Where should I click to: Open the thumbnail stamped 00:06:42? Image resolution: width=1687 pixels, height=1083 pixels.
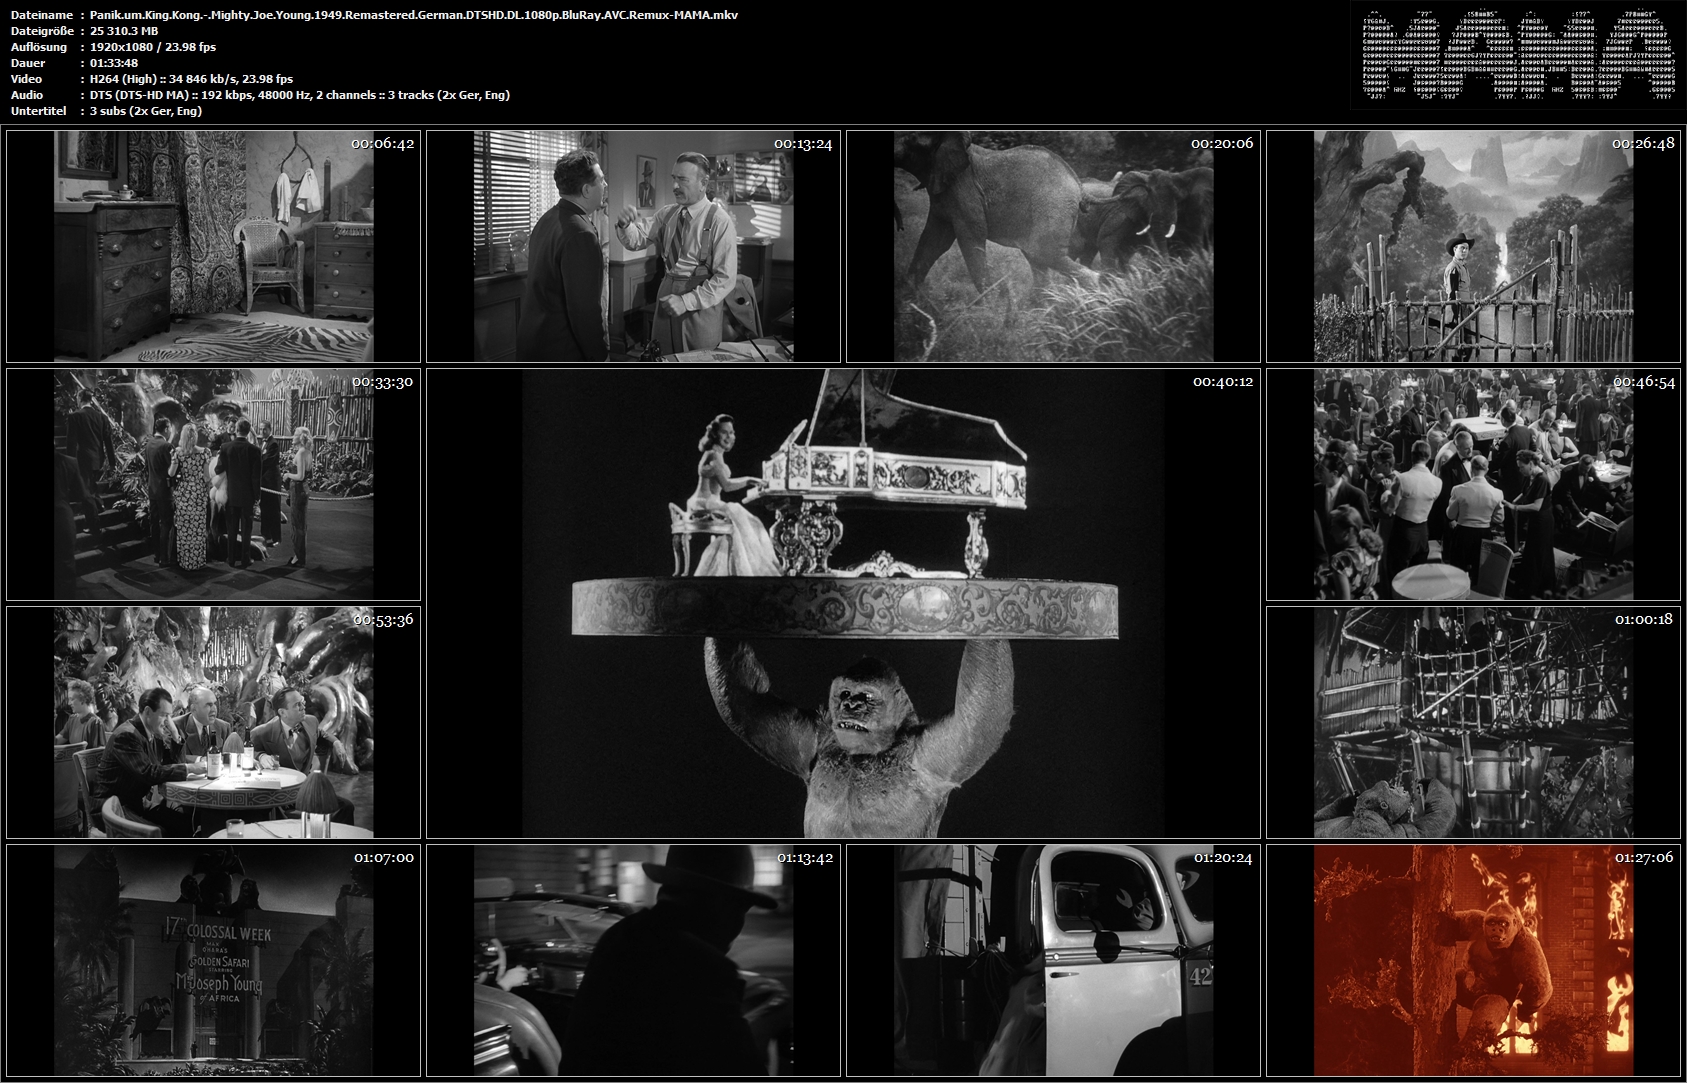coord(213,246)
